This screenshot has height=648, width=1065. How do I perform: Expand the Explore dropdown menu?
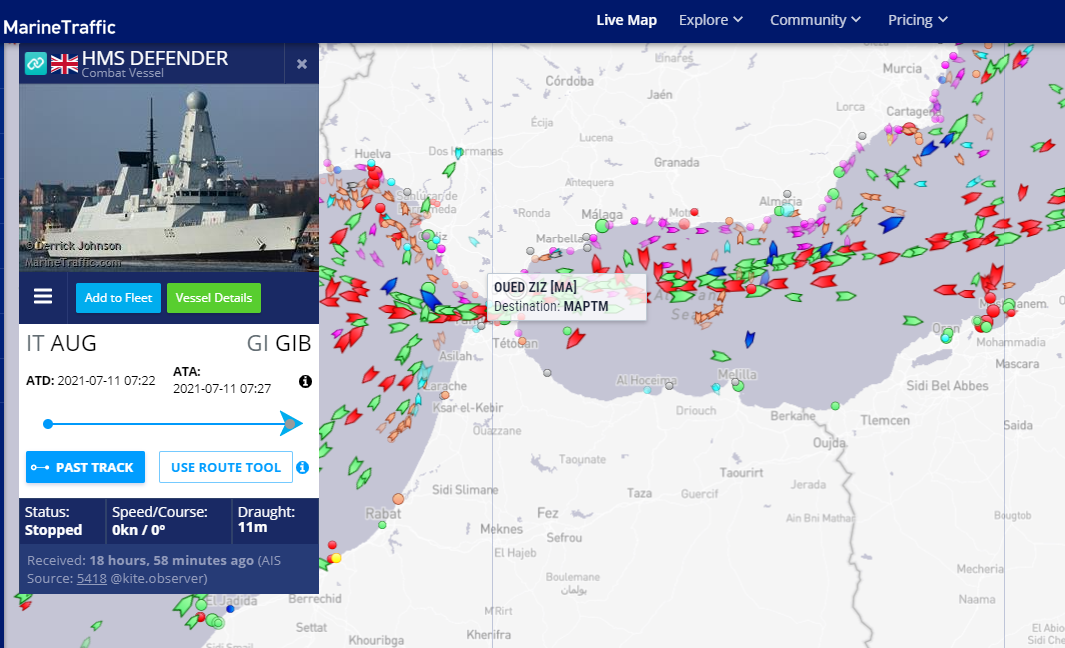pos(710,20)
